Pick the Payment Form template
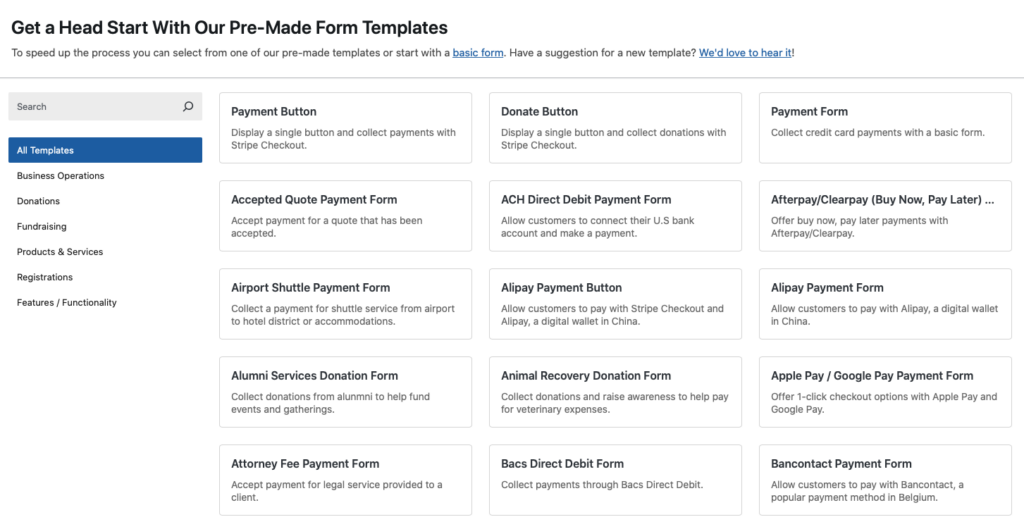This screenshot has width=1024, height=529. click(884, 128)
